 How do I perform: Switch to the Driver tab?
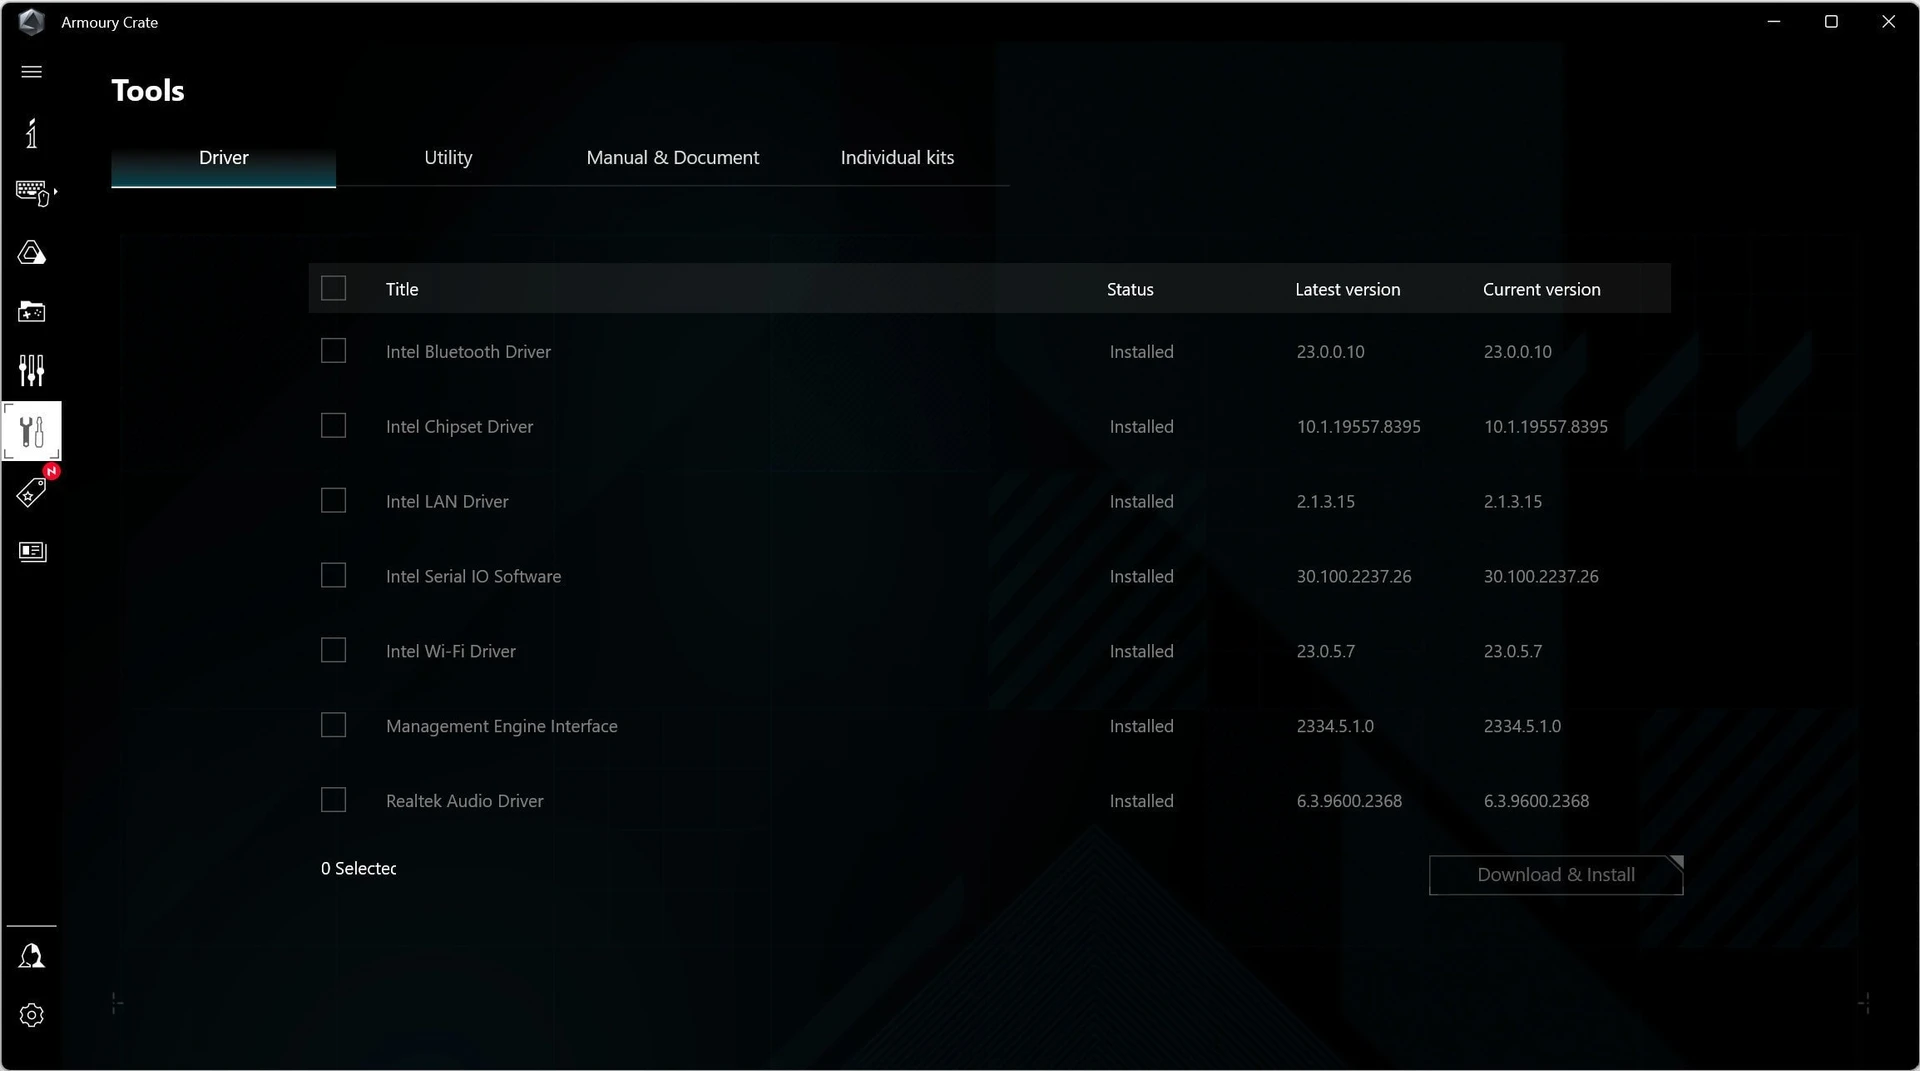223,158
